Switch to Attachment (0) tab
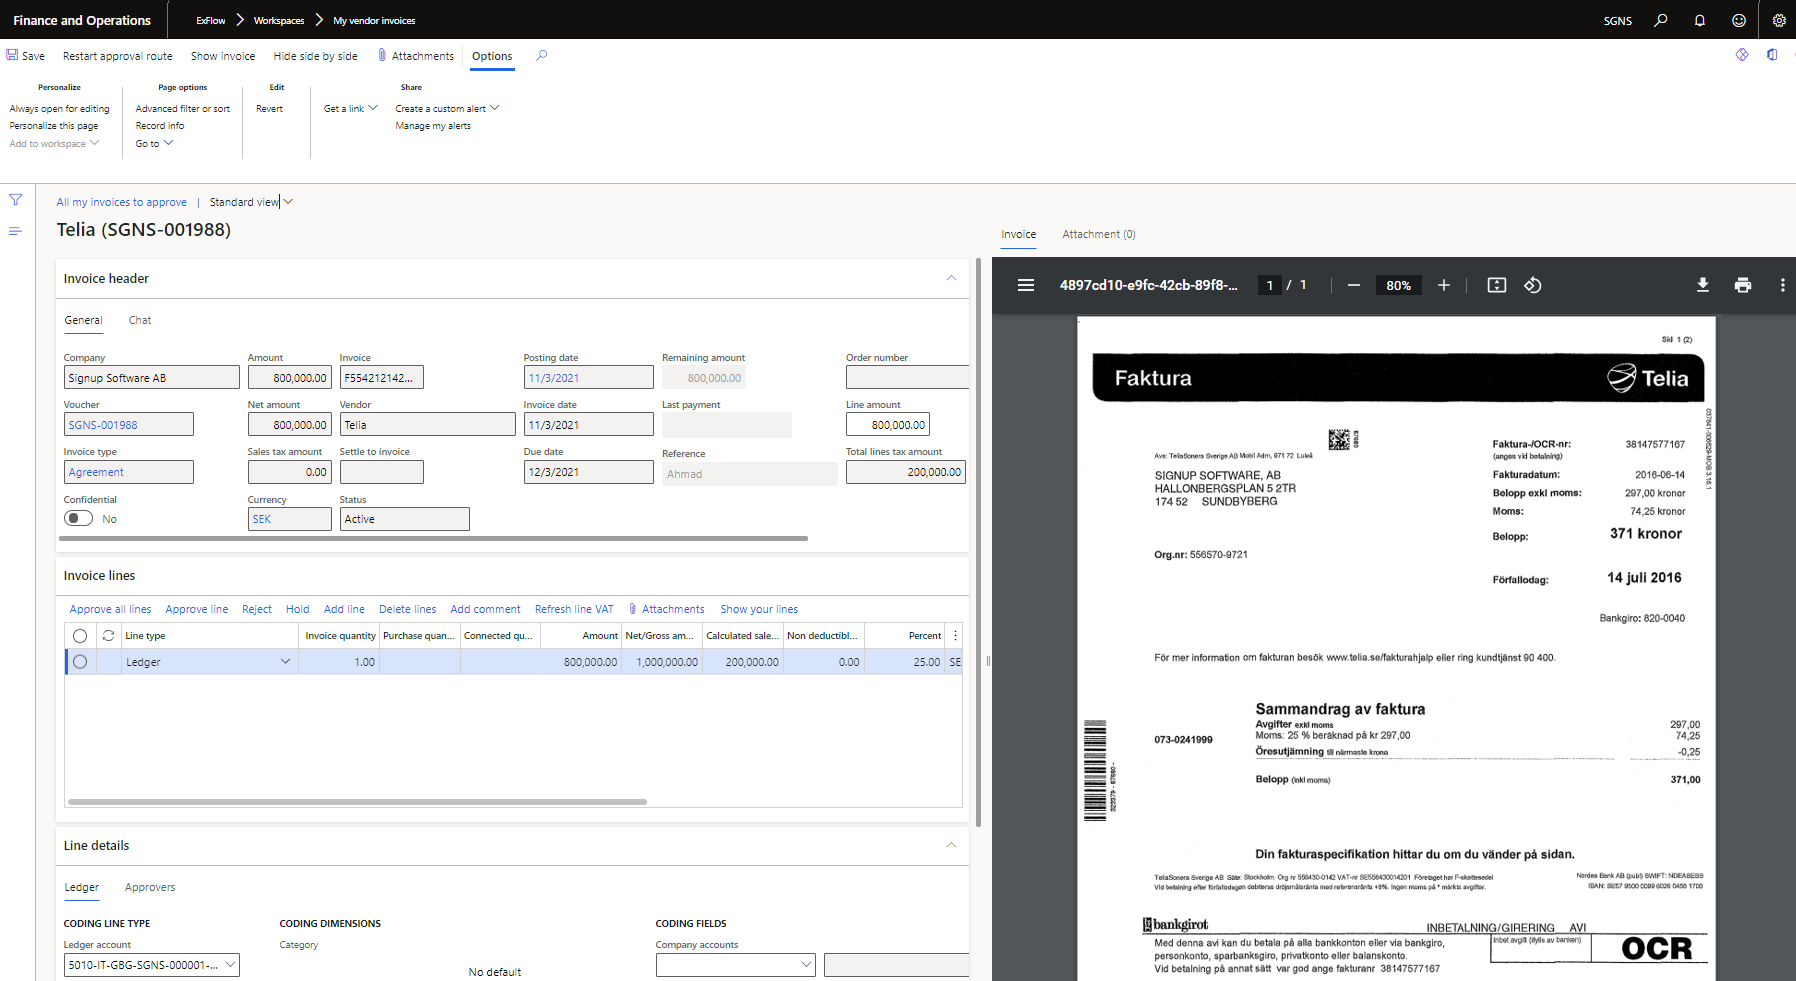 1099,234
